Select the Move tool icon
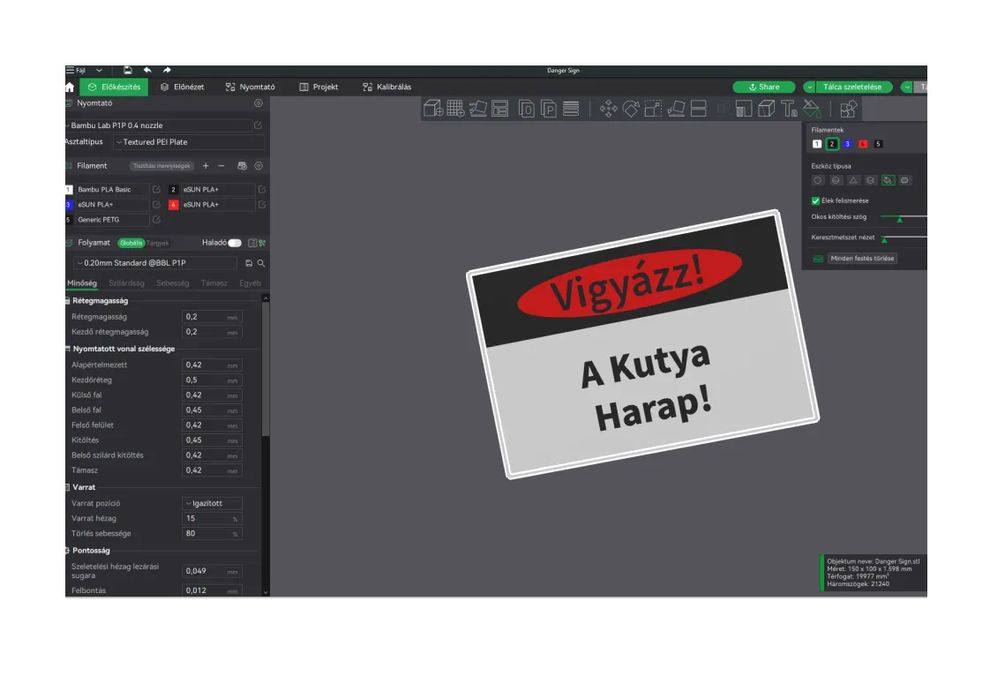This screenshot has height=700, width=990. click(608, 109)
